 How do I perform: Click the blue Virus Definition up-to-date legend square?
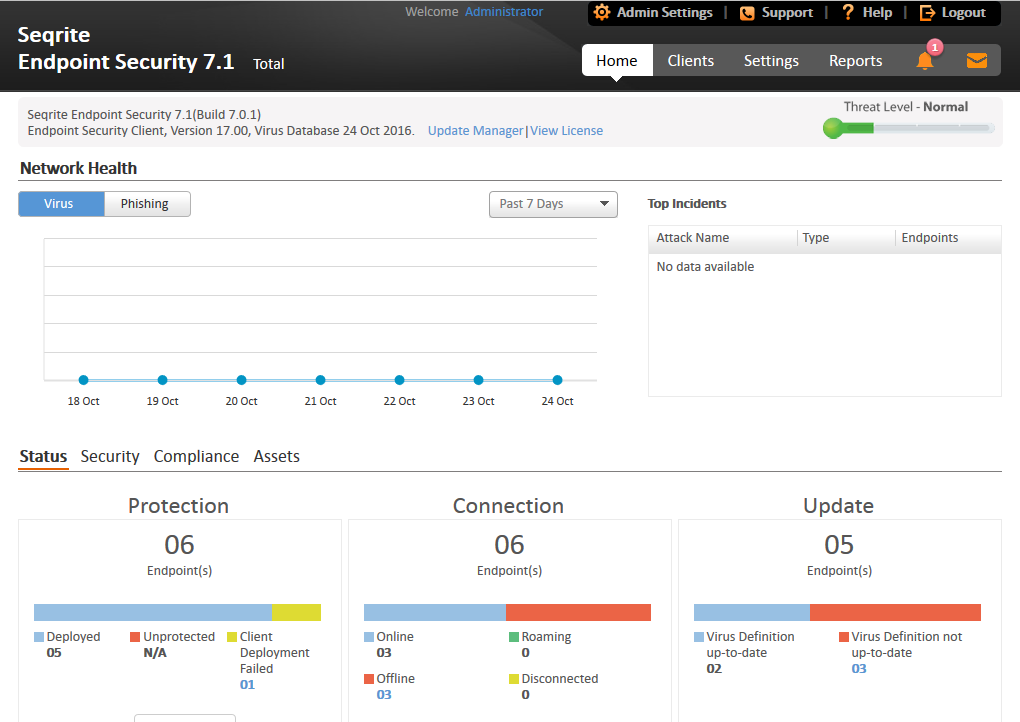coord(699,637)
